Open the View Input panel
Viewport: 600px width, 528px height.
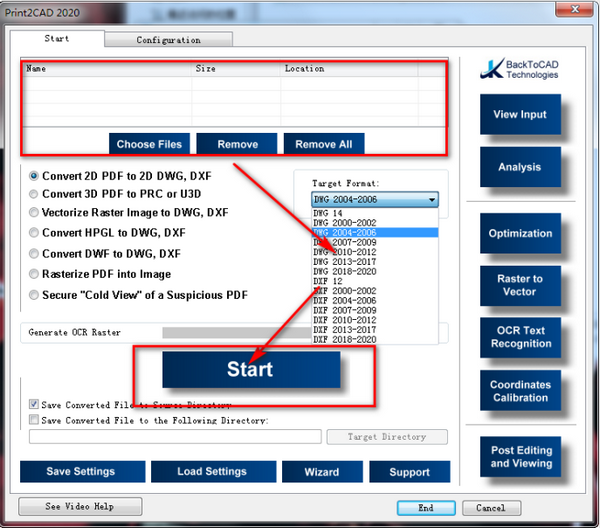click(x=520, y=114)
